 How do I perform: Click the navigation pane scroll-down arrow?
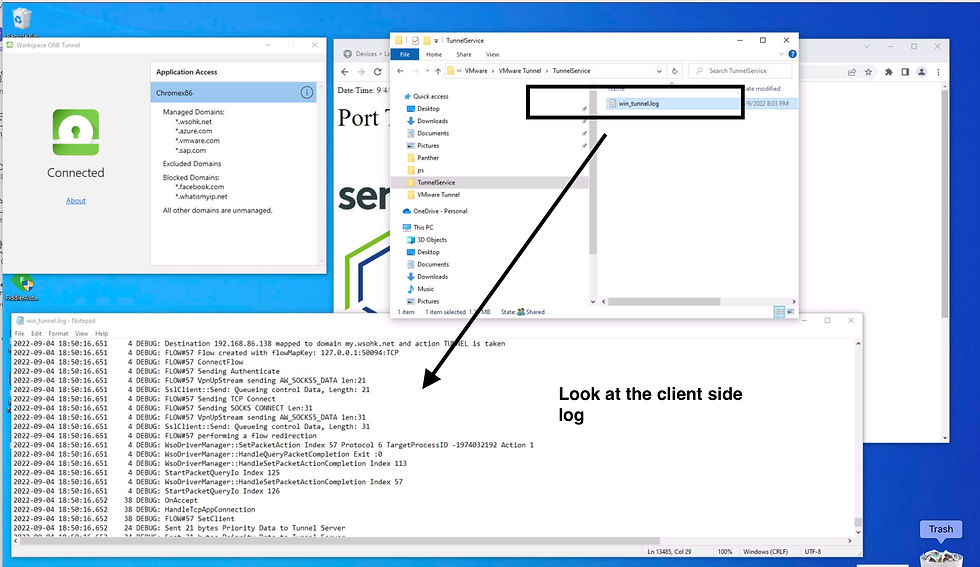coord(593,301)
